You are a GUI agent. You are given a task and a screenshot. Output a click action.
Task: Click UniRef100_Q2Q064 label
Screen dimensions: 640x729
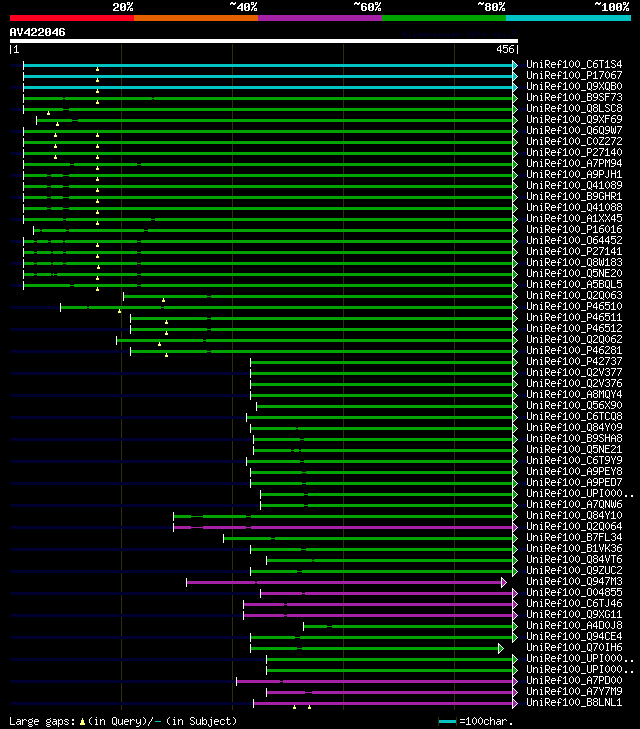pos(574,527)
